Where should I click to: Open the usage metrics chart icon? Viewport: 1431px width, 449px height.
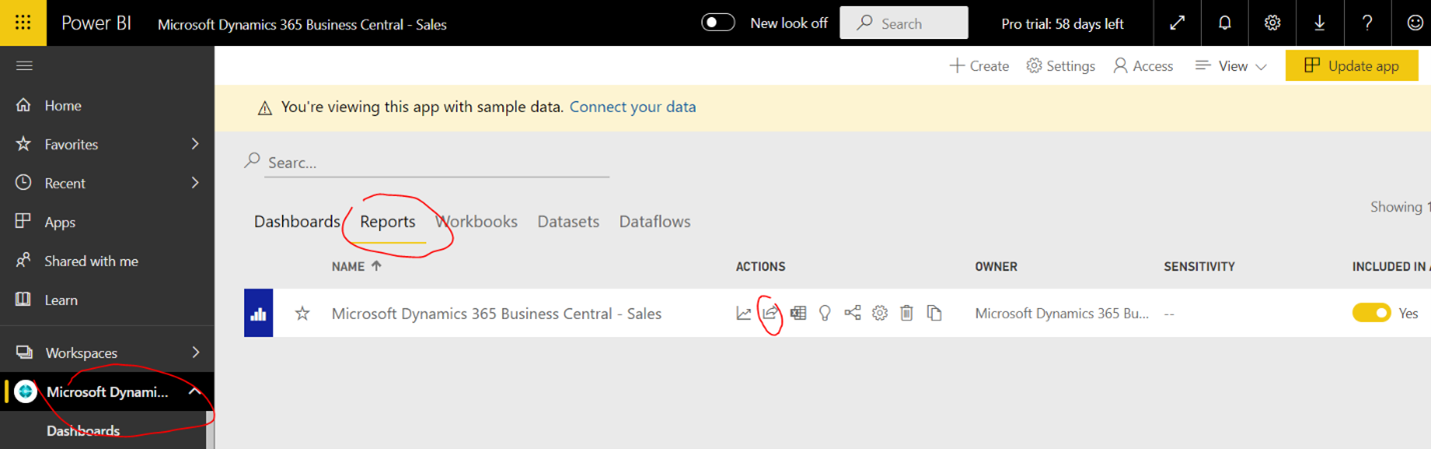click(x=744, y=313)
